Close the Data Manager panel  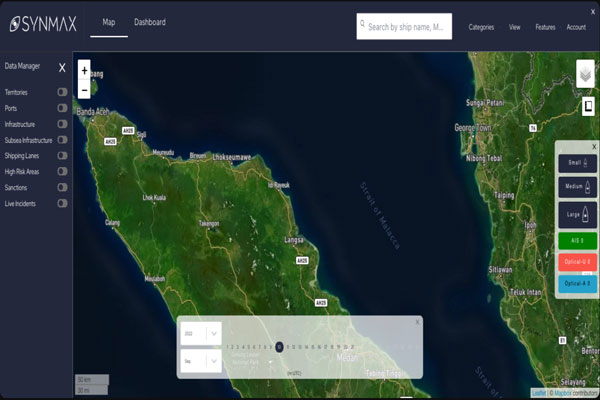coord(62,68)
